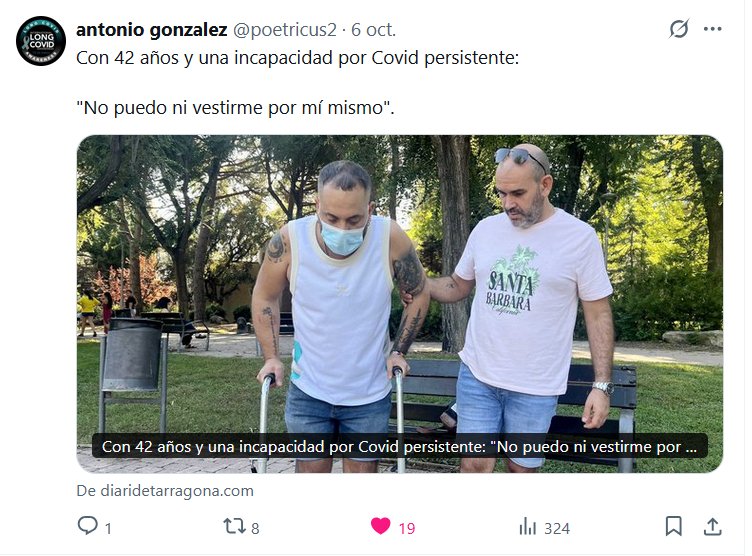Open antonio gonzalez profile name
This screenshot has height=556, width=752.
point(152,30)
